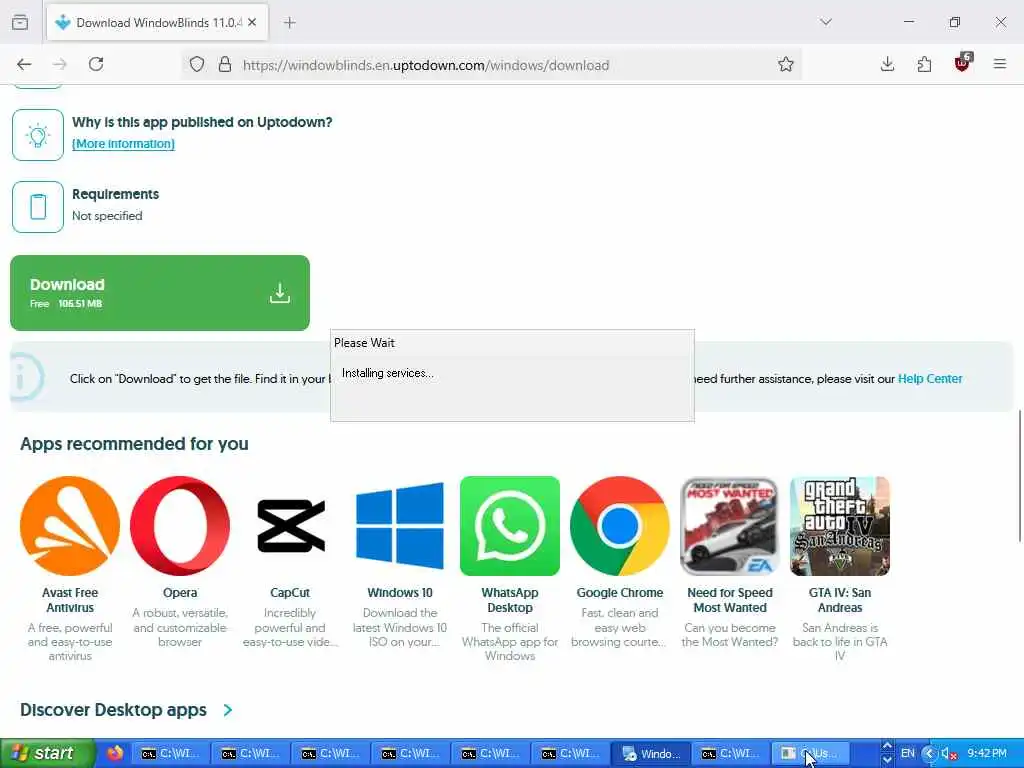The image size is (1024, 768).
Task: Click the WhatsApp Desktop title link
Action: [510, 600]
